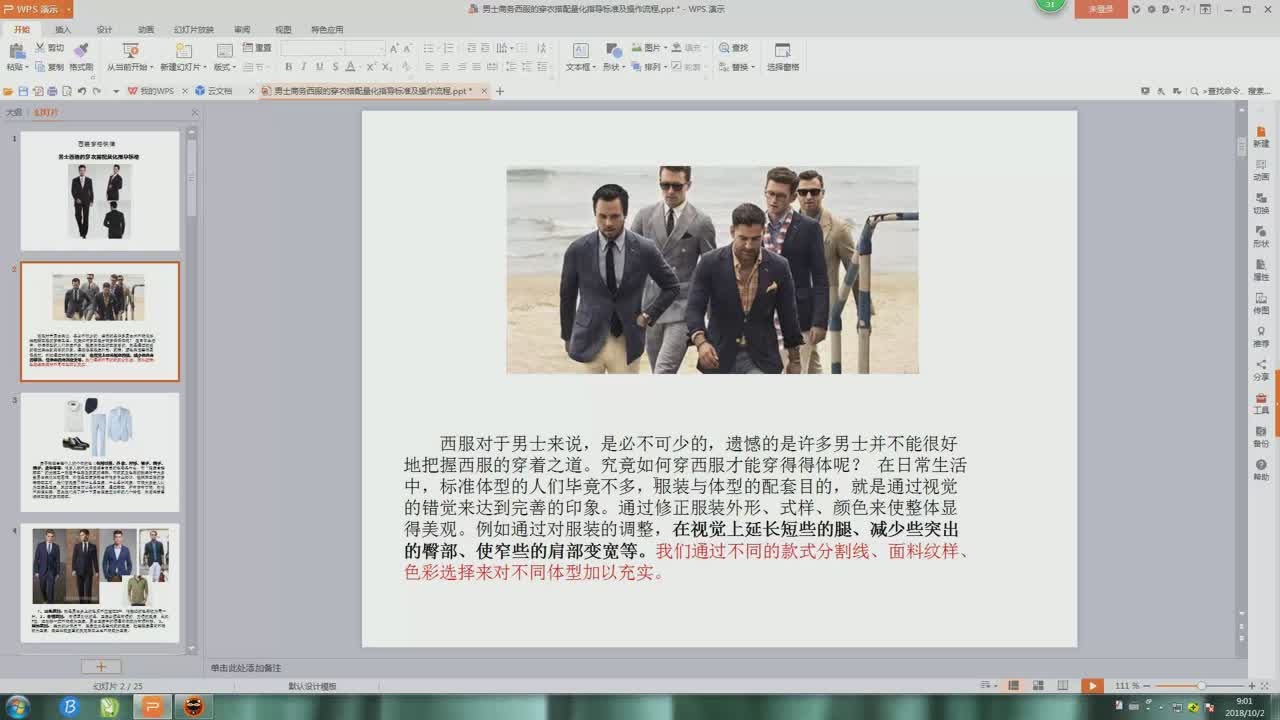Toggle Bold formatting

coord(288,67)
